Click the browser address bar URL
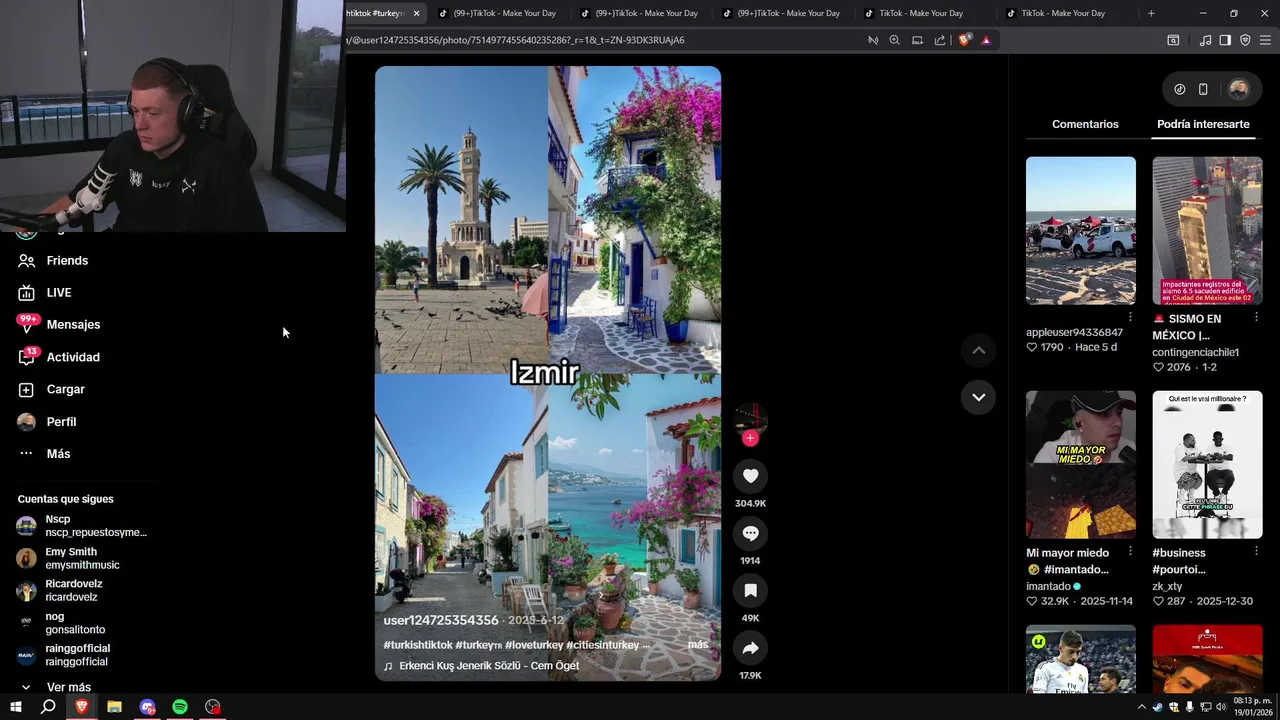The width and height of the screenshot is (1280, 720). click(515, 40)
